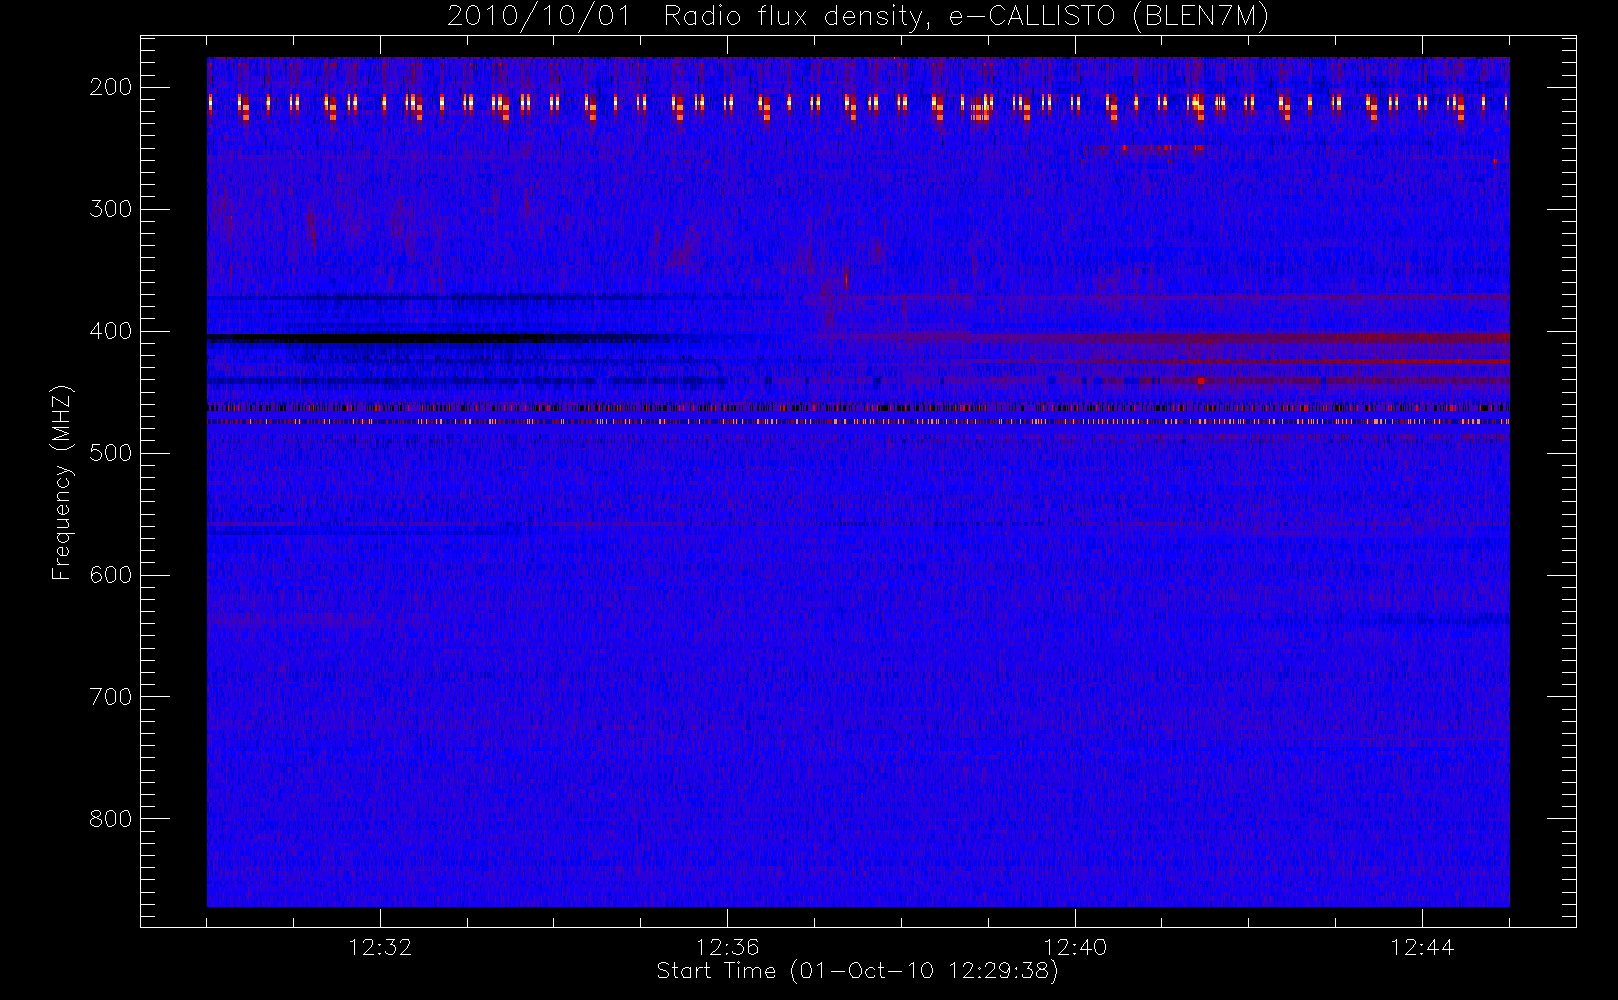Viewport: 1618px width, 1000px height.
Task: Click the 12:40 time tick label
Action: 1075,947
